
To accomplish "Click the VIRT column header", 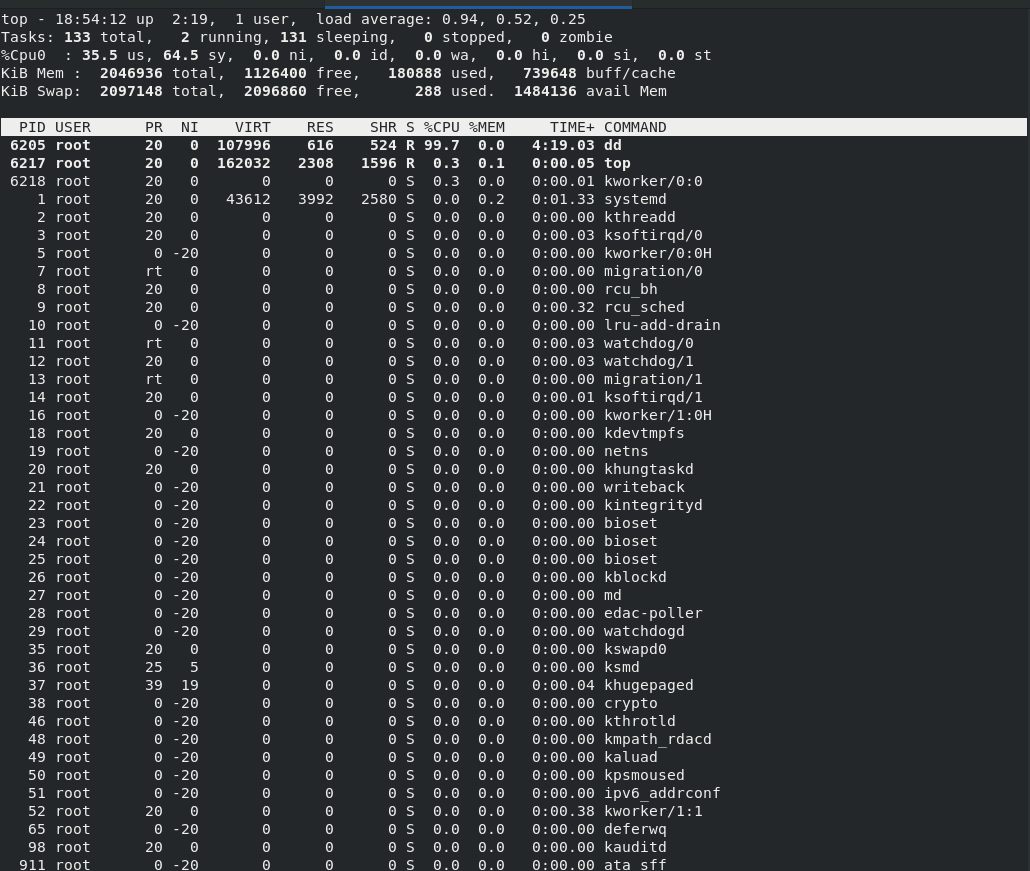I will click(x=253, y=127).
